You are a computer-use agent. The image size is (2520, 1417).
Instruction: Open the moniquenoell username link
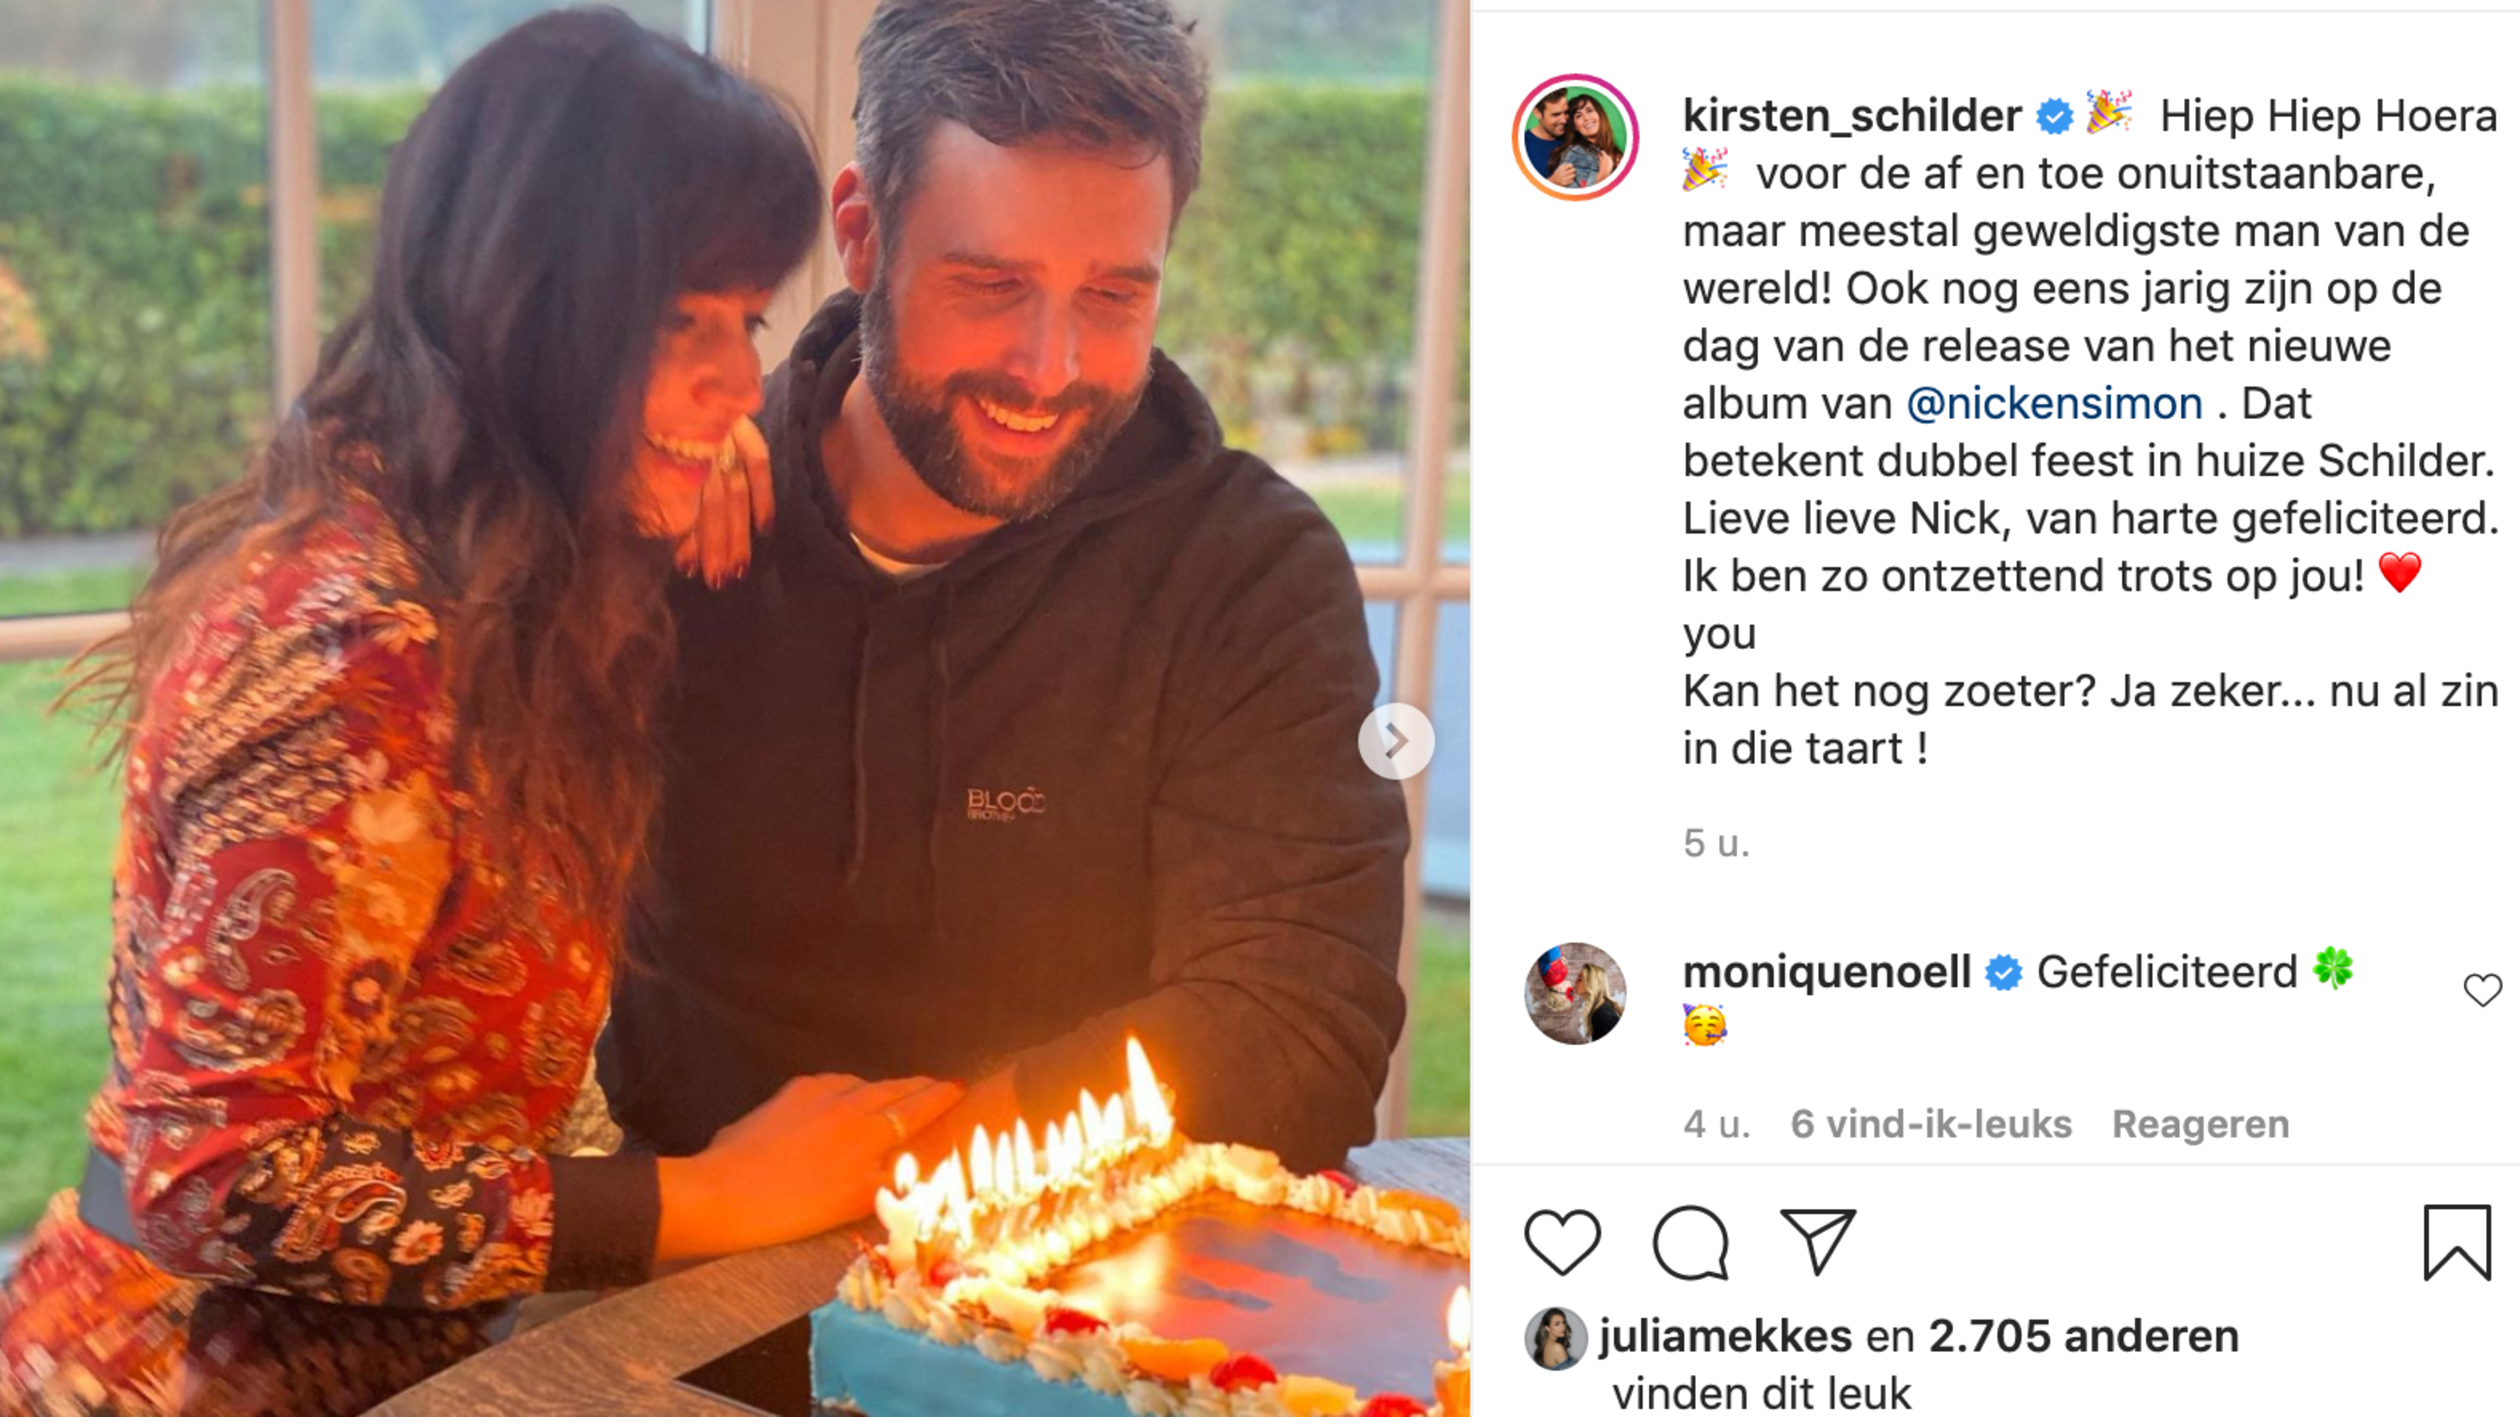1827,972
